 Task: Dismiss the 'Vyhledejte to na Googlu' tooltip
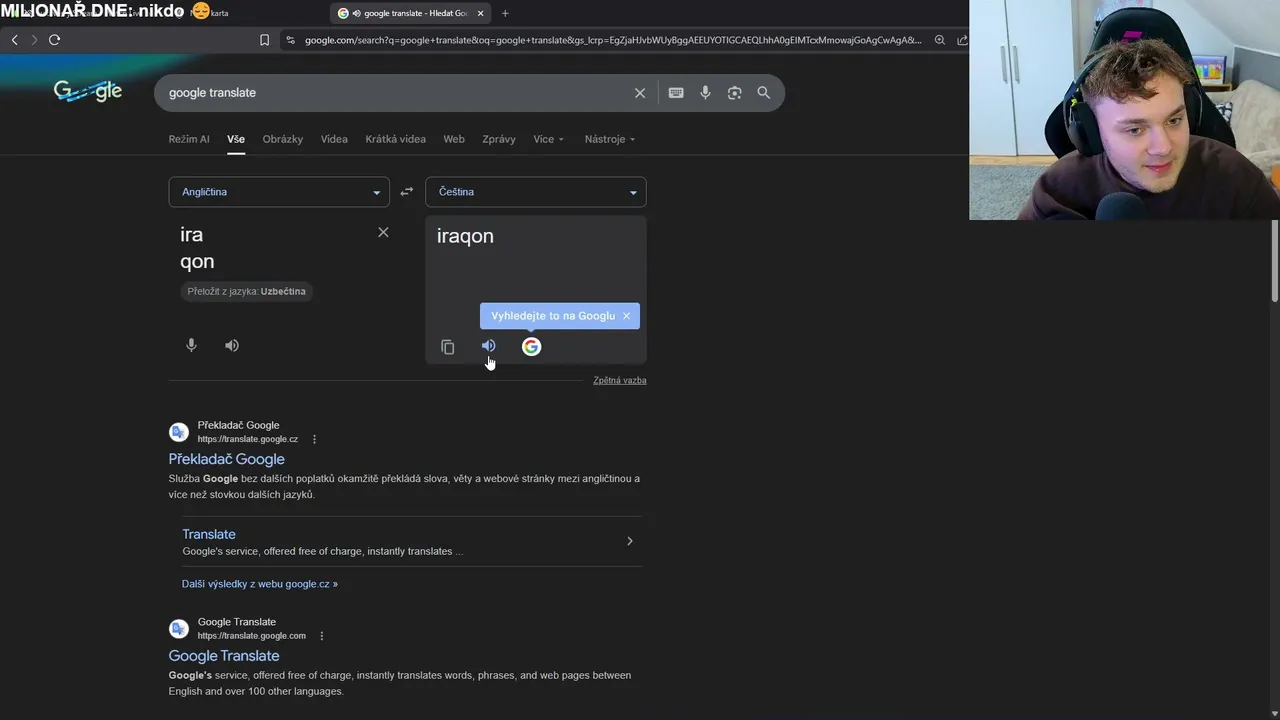point(627,316)
